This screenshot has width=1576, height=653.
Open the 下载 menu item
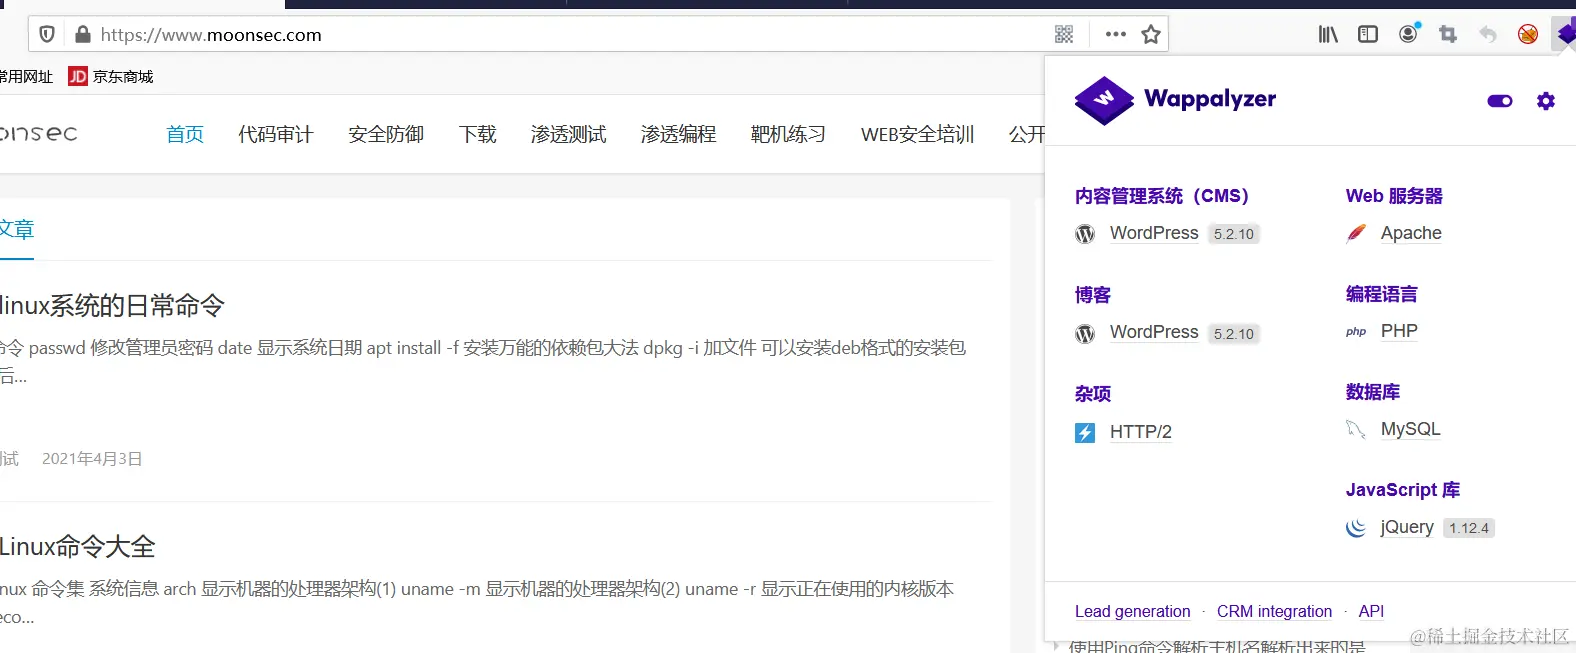(478, 134)
